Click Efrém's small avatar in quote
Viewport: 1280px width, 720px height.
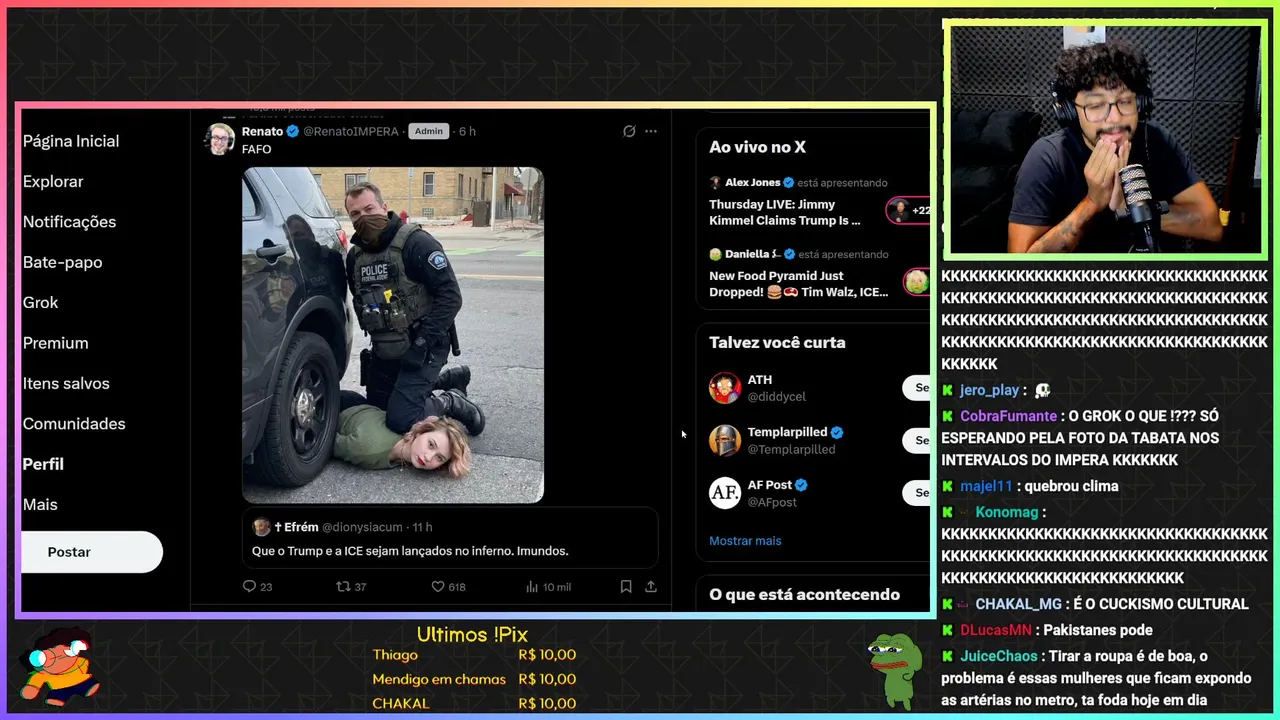261,527
